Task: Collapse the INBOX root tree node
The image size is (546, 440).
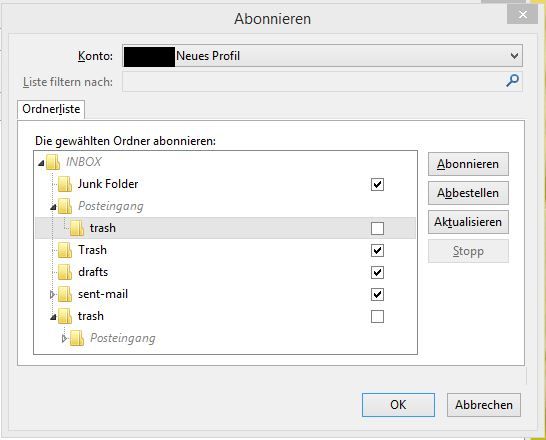Action: tap(41, 163)
